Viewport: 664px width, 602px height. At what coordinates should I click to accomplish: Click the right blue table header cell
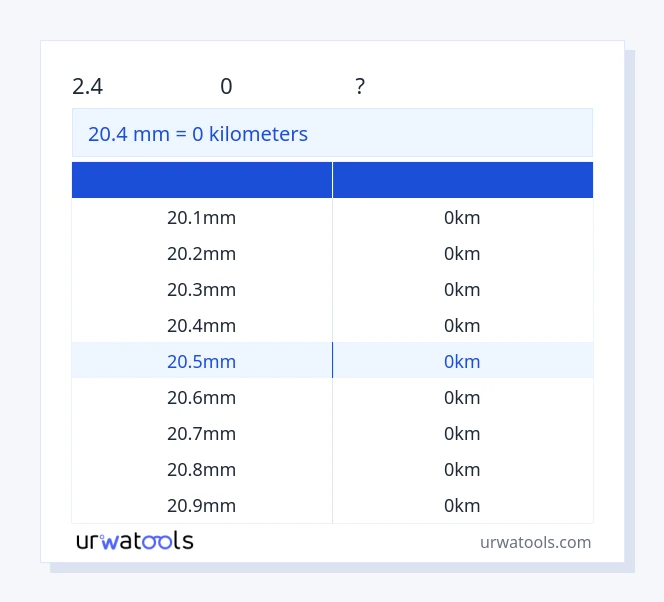[x=463, y=180]
